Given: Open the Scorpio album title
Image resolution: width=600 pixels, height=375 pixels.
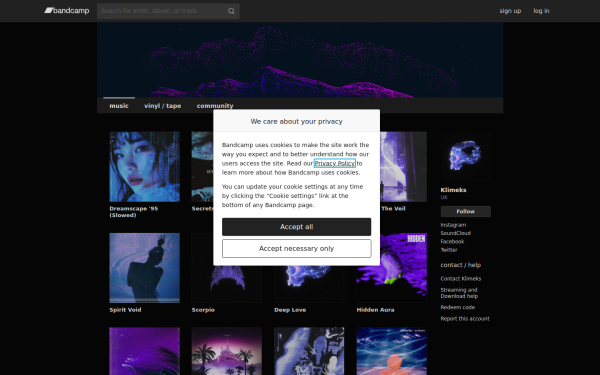Looking at the screenshot, I should tap(203, 310).
